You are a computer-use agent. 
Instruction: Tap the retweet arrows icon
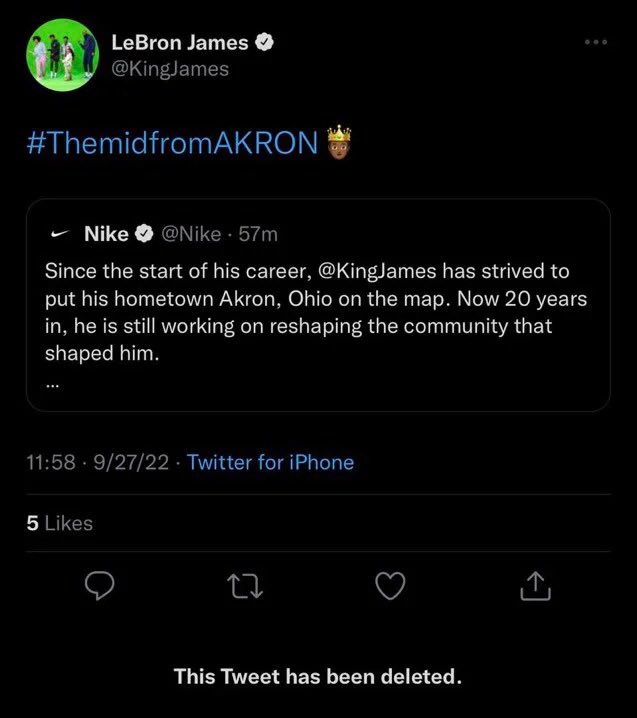245,587
